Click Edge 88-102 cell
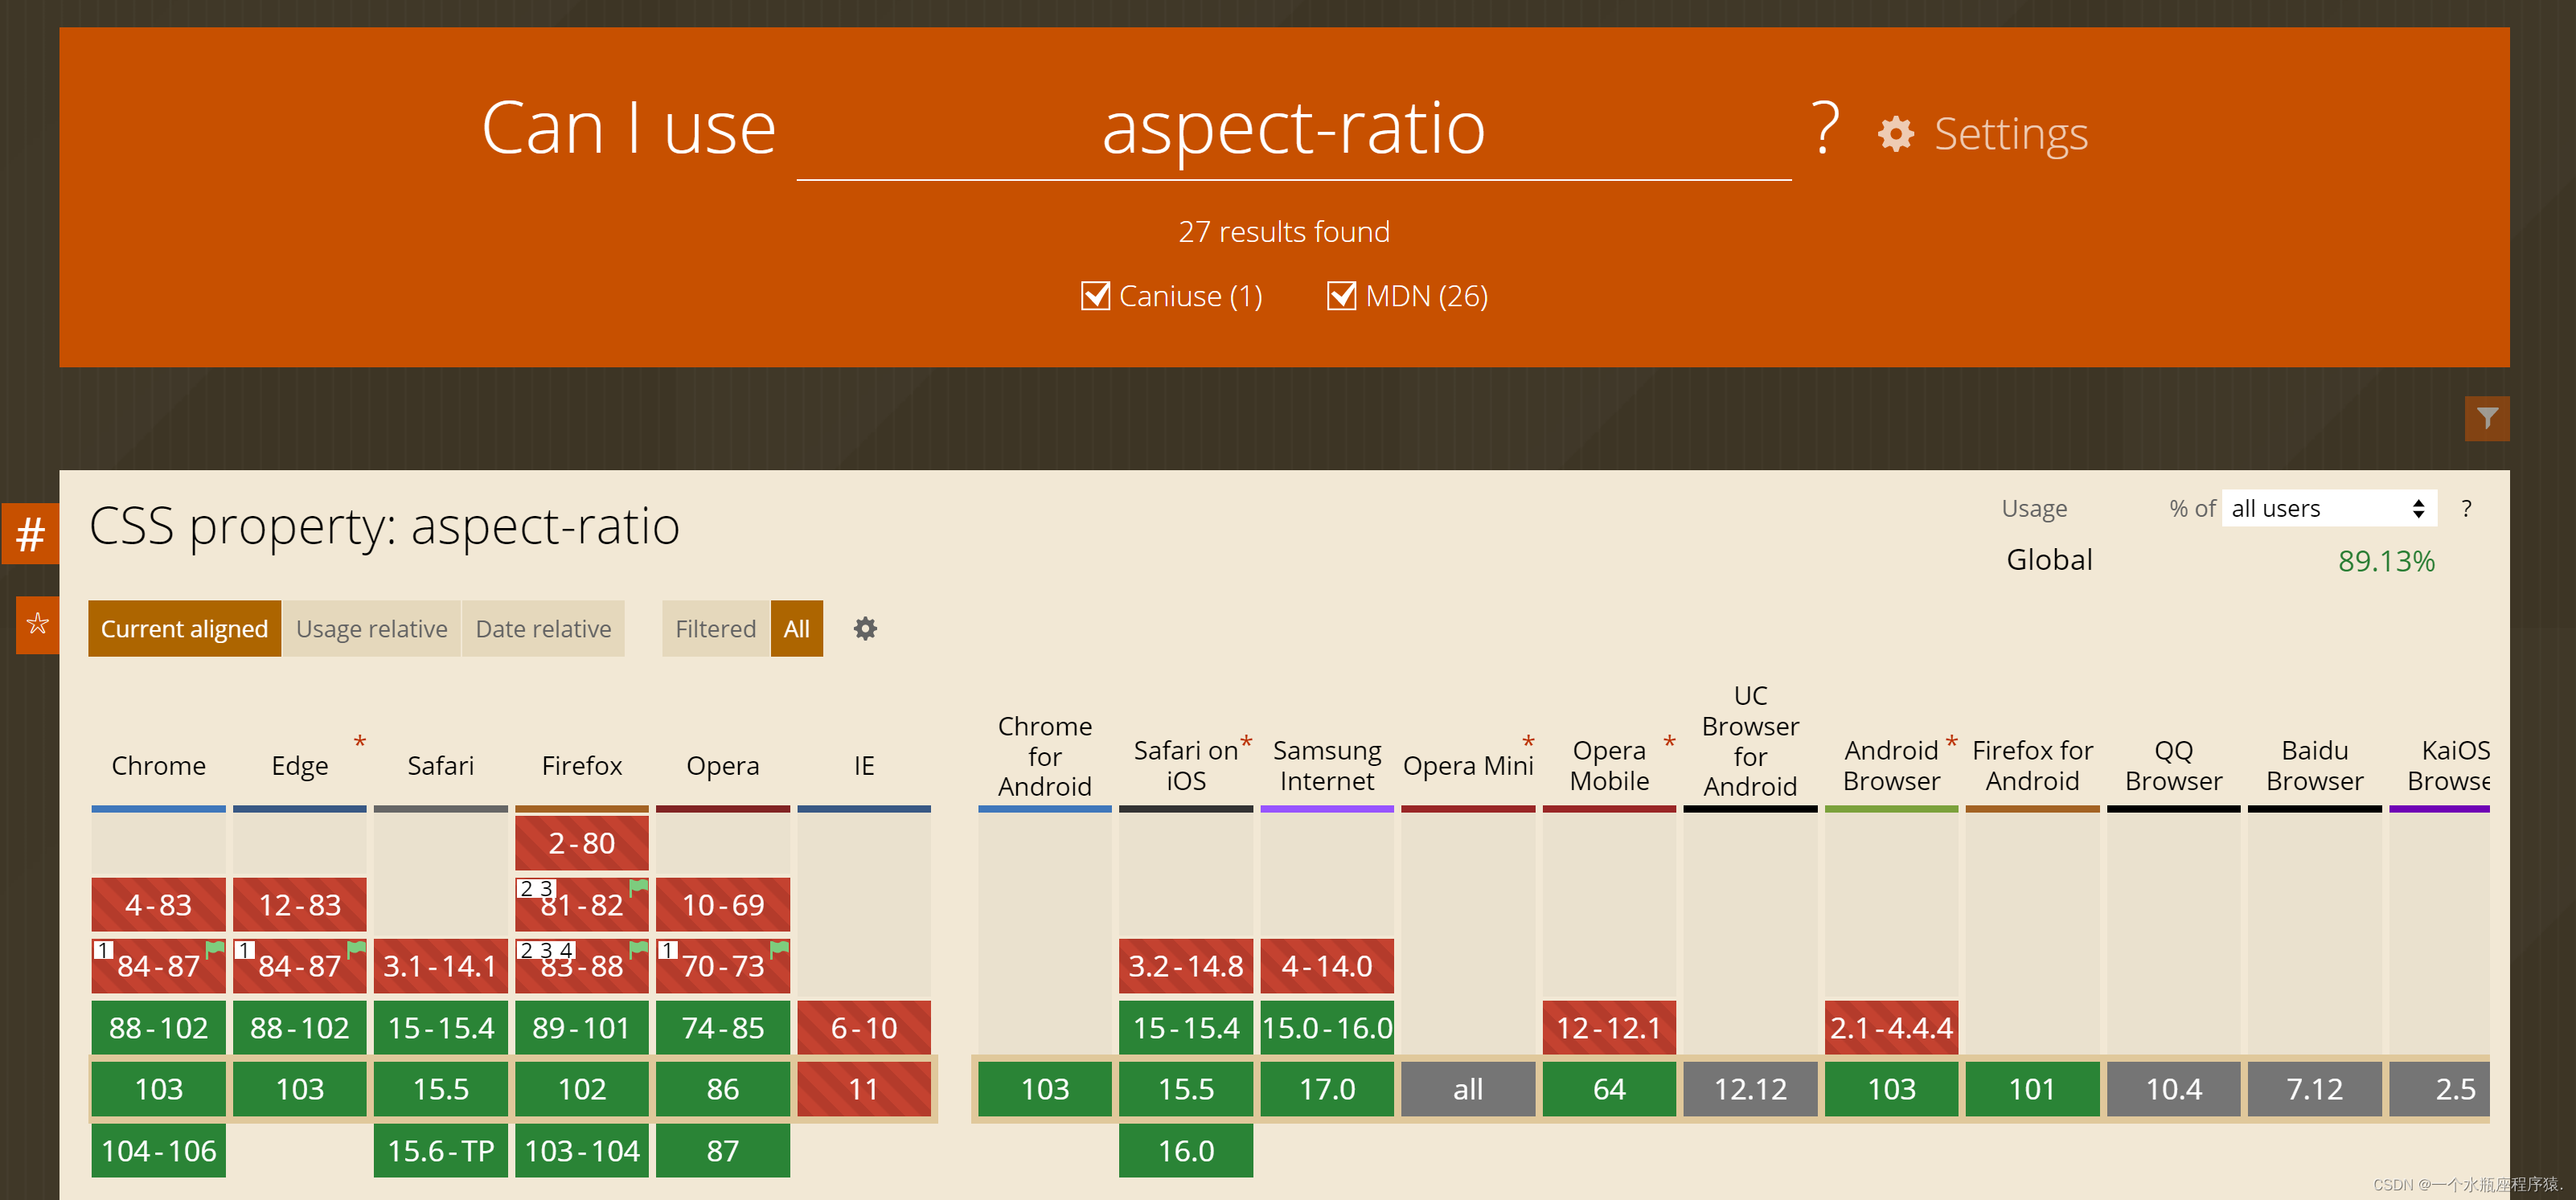The image size is (2576, 1200). [299, 1027]
